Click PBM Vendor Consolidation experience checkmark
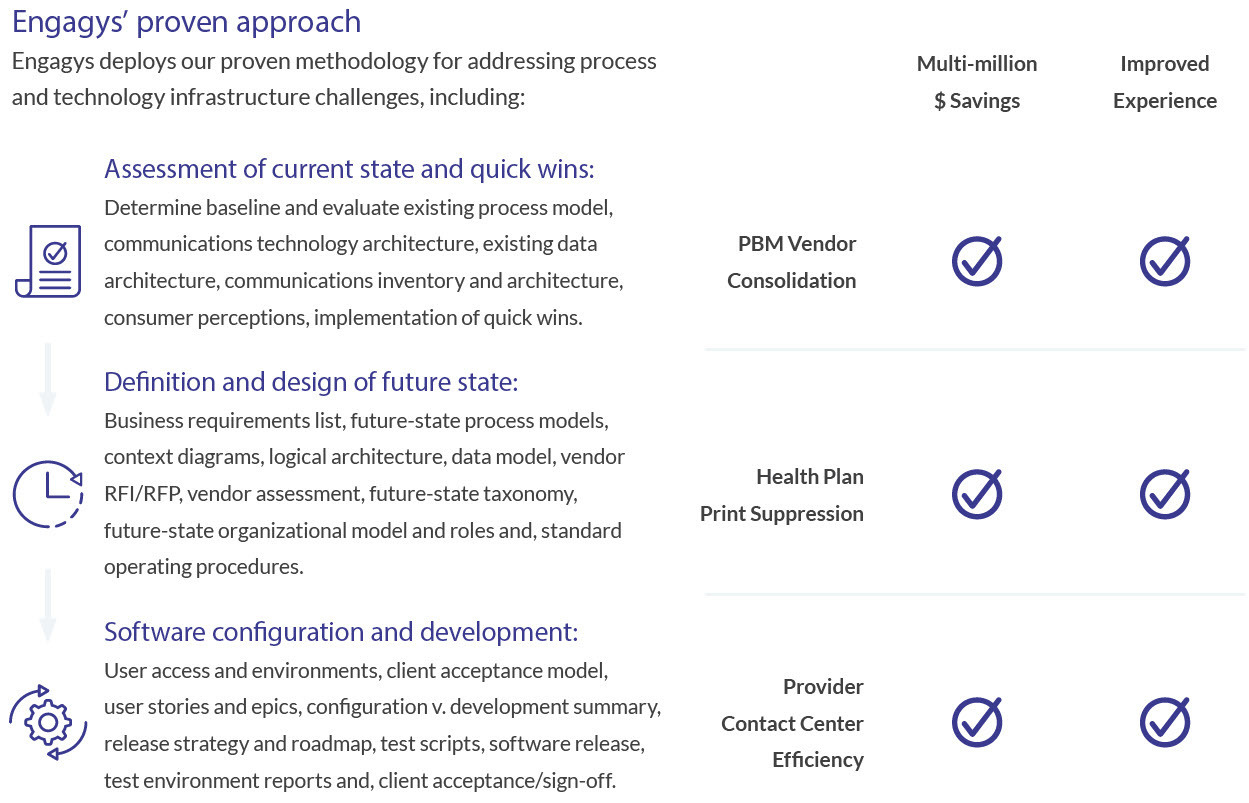This screenshot has height=803, width=1249. [x=1165, y=261]
